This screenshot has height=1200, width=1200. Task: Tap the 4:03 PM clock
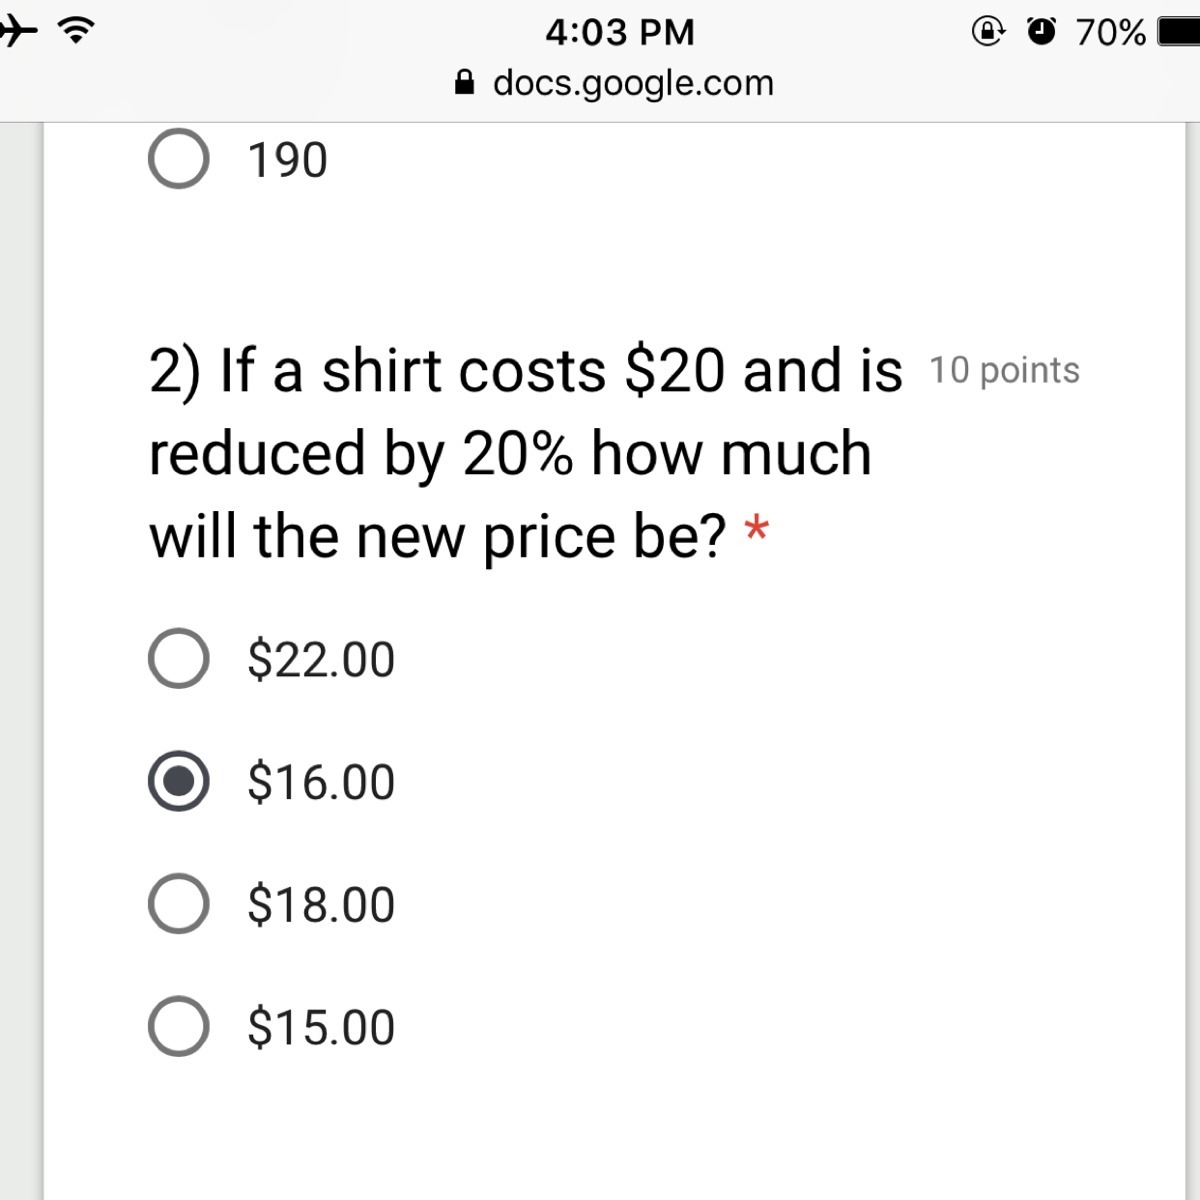point(620,32)
